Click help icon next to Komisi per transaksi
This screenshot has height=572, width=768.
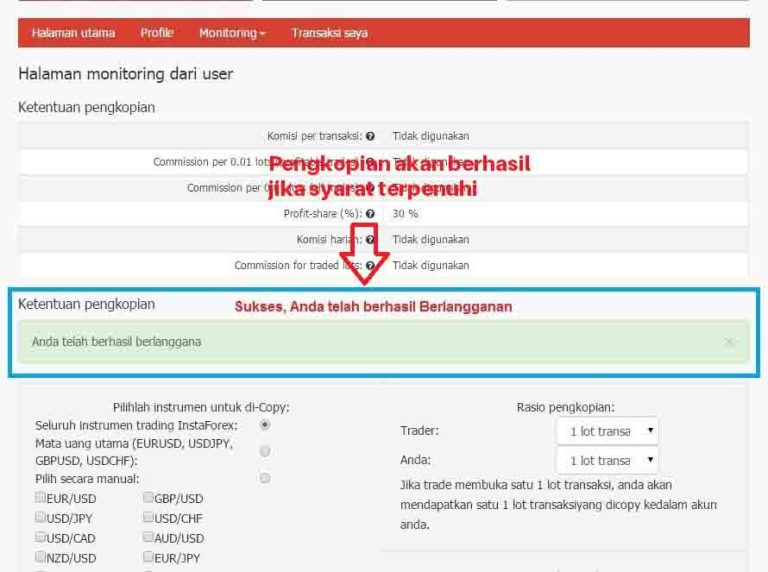(370, 136)
